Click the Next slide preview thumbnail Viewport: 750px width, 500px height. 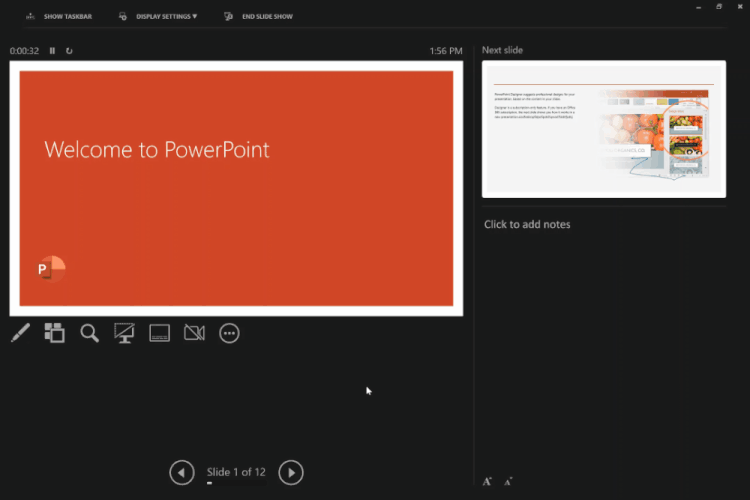[604, 129]
